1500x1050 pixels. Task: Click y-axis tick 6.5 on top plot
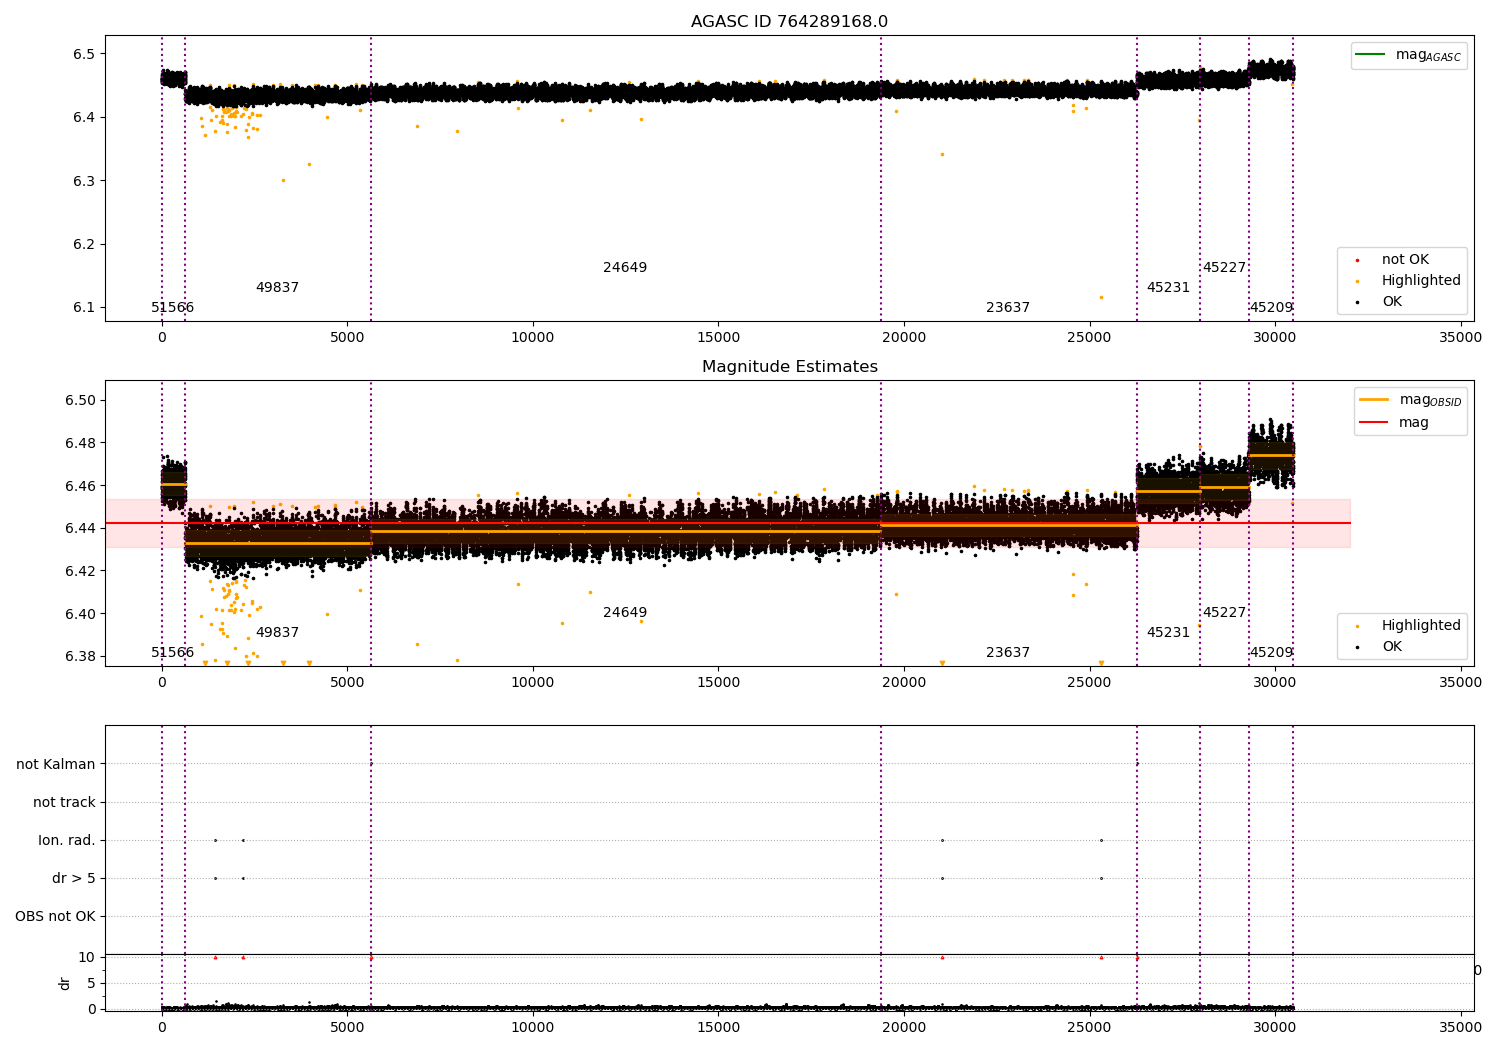click(84, 54)
